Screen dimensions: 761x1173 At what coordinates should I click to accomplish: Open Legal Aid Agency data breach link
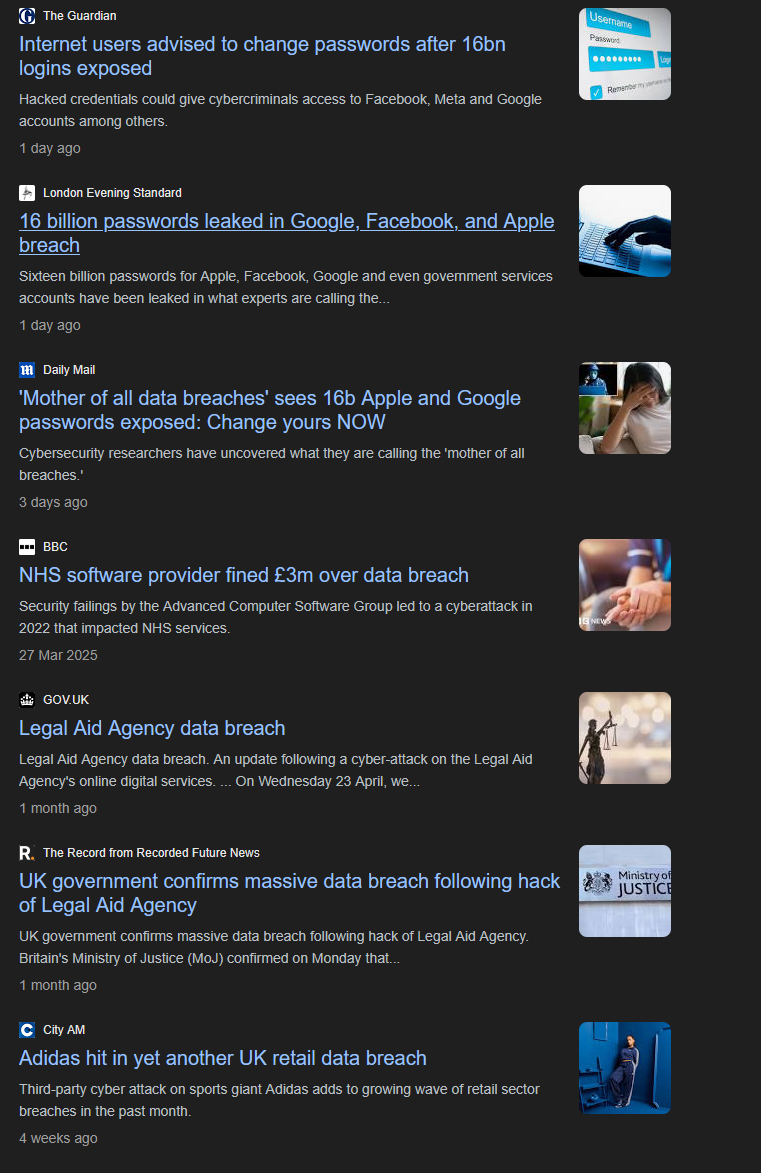tap(152, 728)
